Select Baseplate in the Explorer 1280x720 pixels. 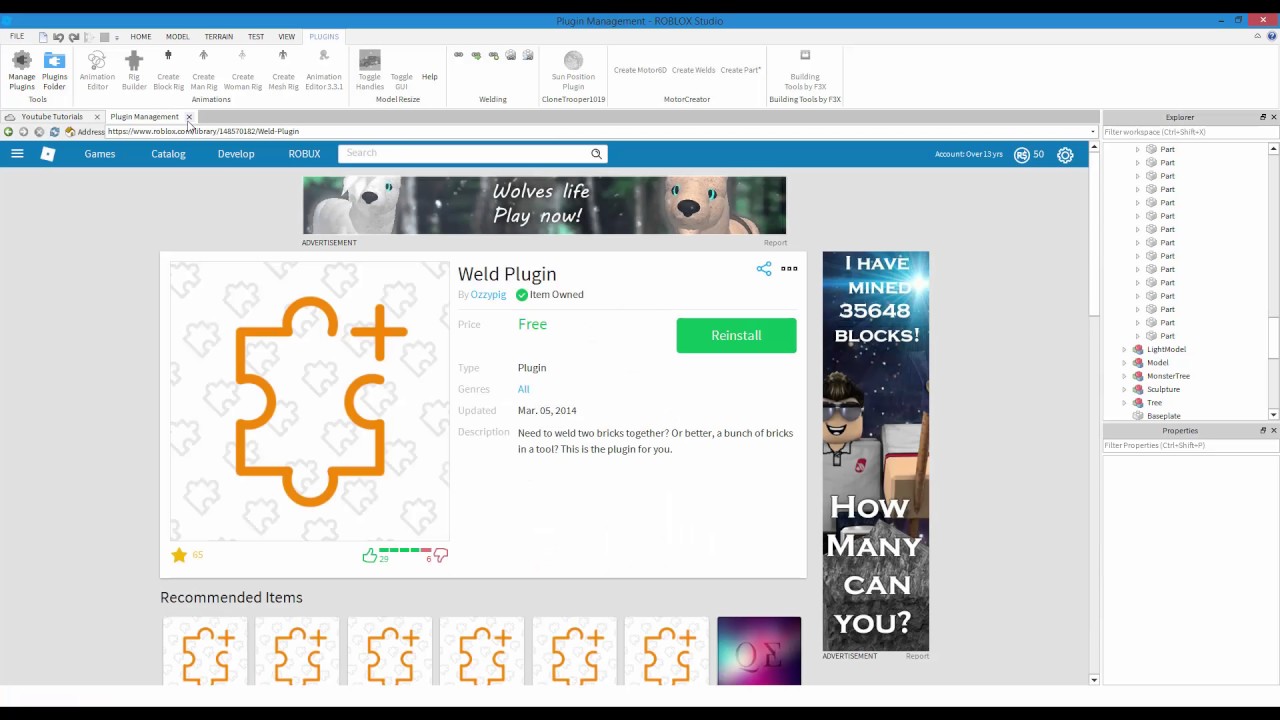pos(1164,416)
